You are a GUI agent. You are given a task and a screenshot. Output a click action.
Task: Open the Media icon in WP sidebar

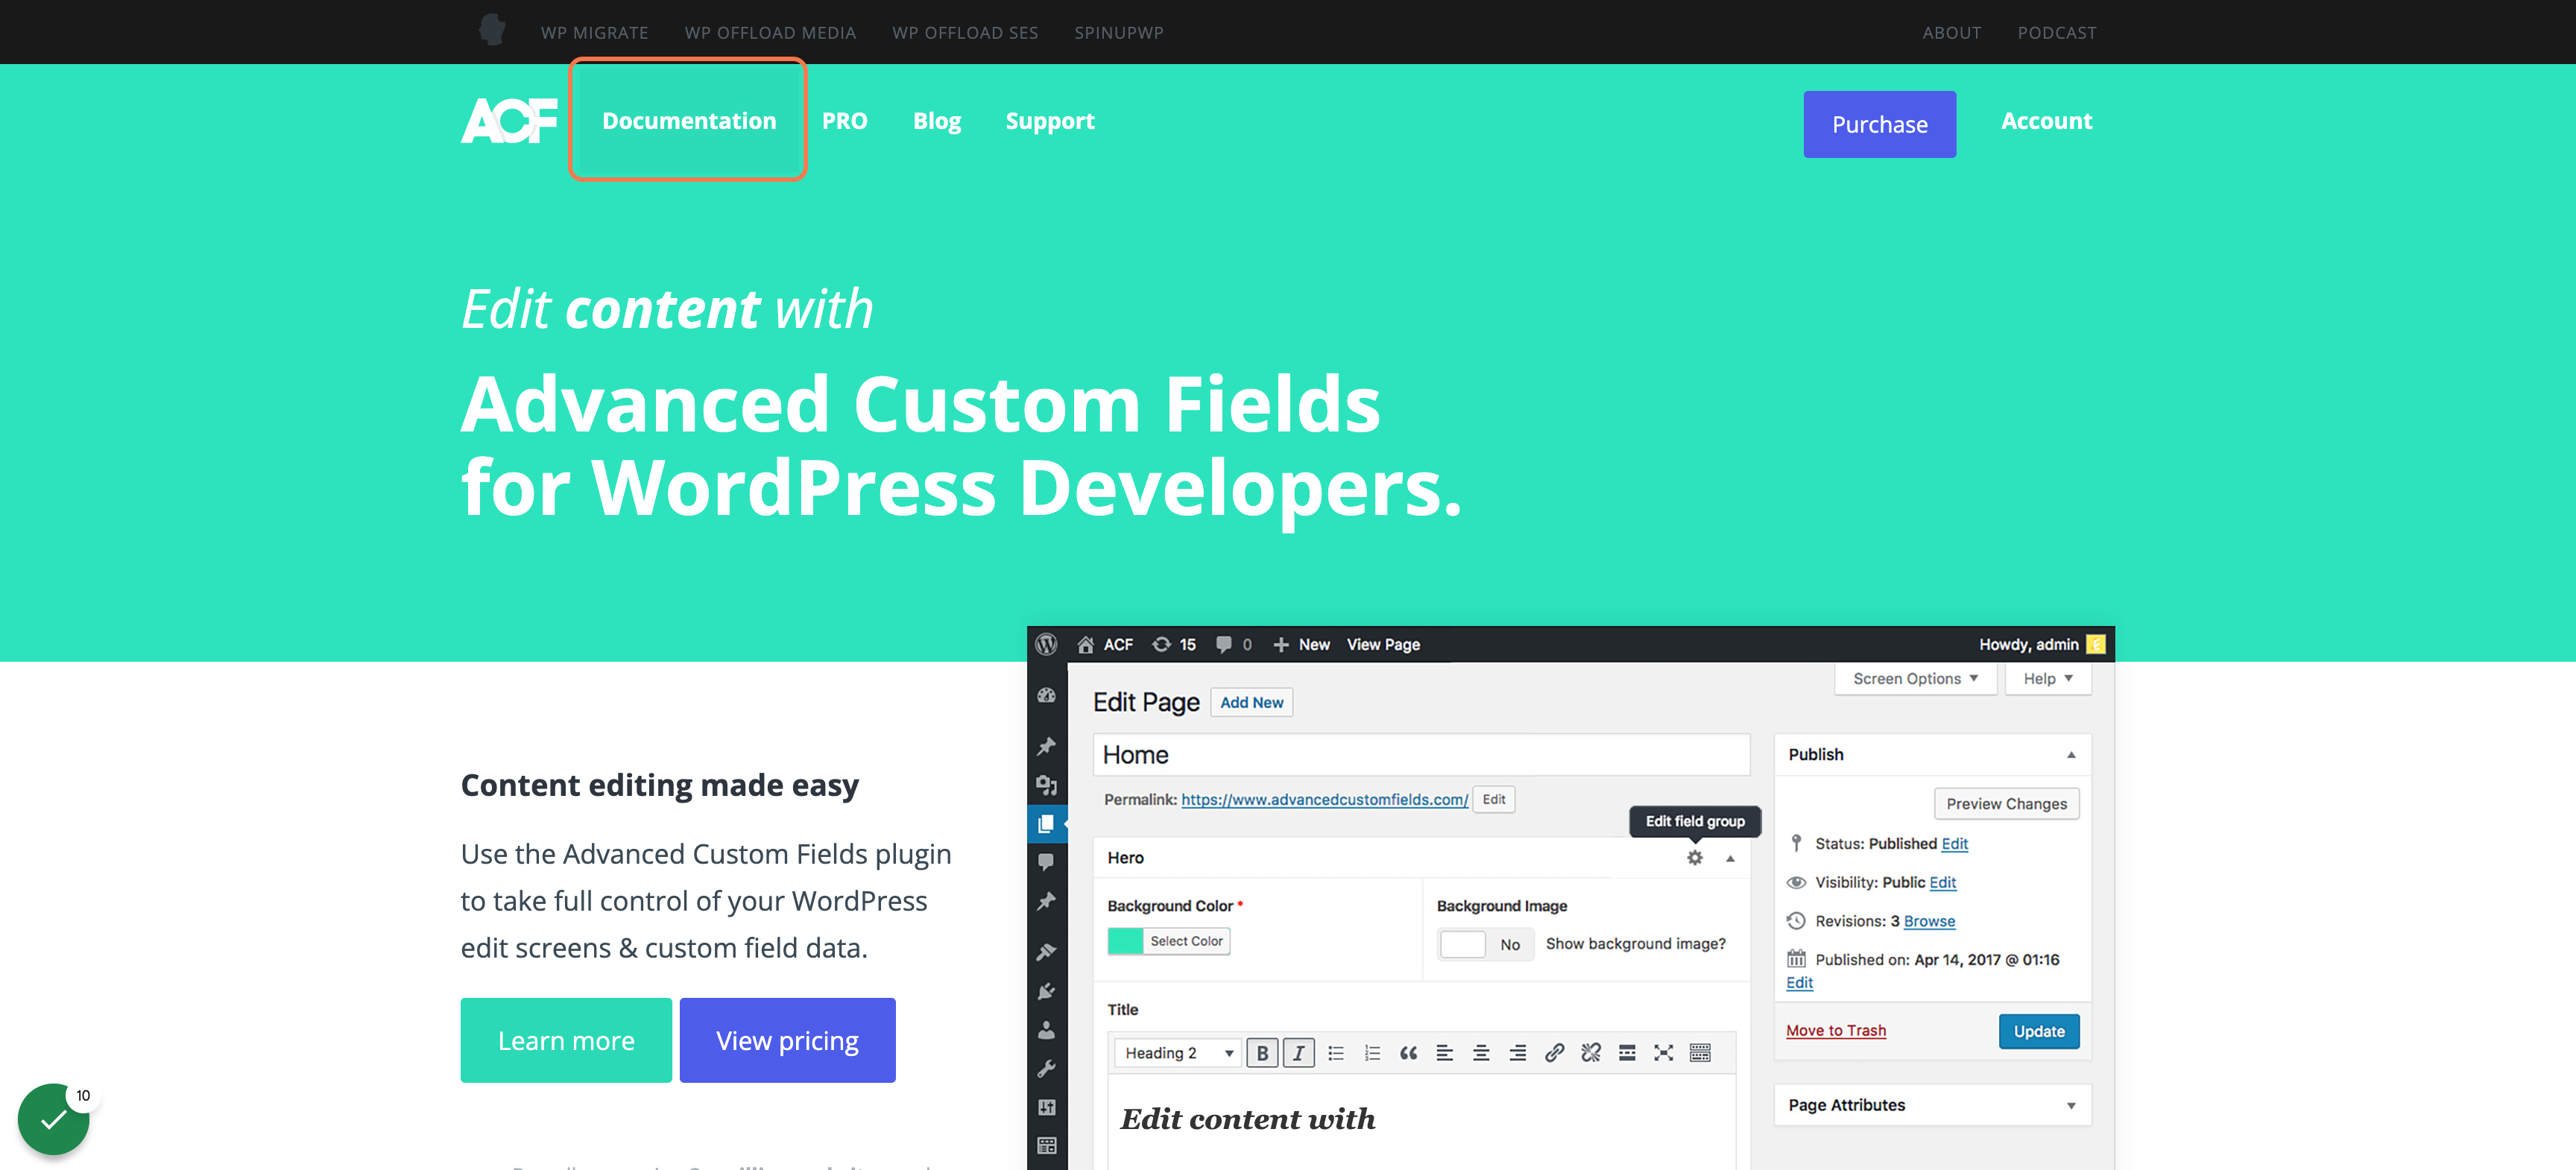click(x=1047, y=785)
